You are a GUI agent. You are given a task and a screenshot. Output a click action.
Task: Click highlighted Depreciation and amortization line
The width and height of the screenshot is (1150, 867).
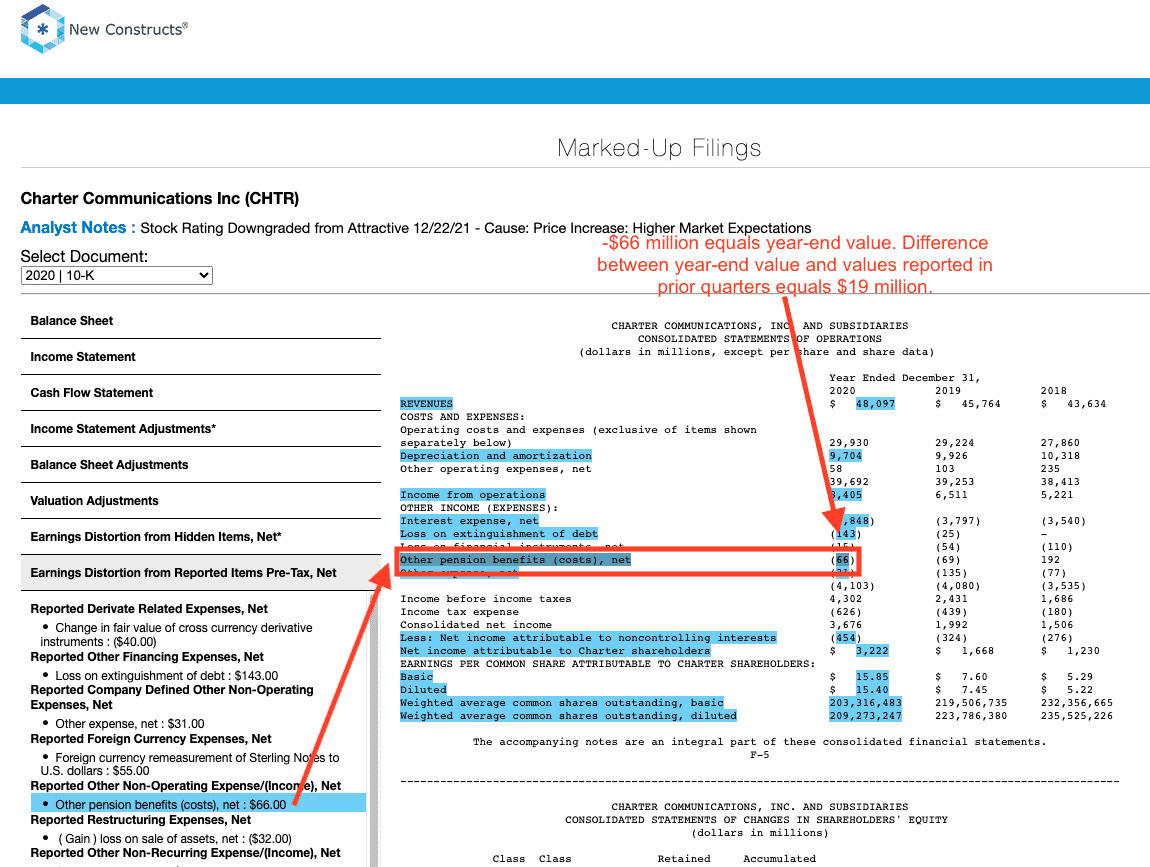pos(496,456)
